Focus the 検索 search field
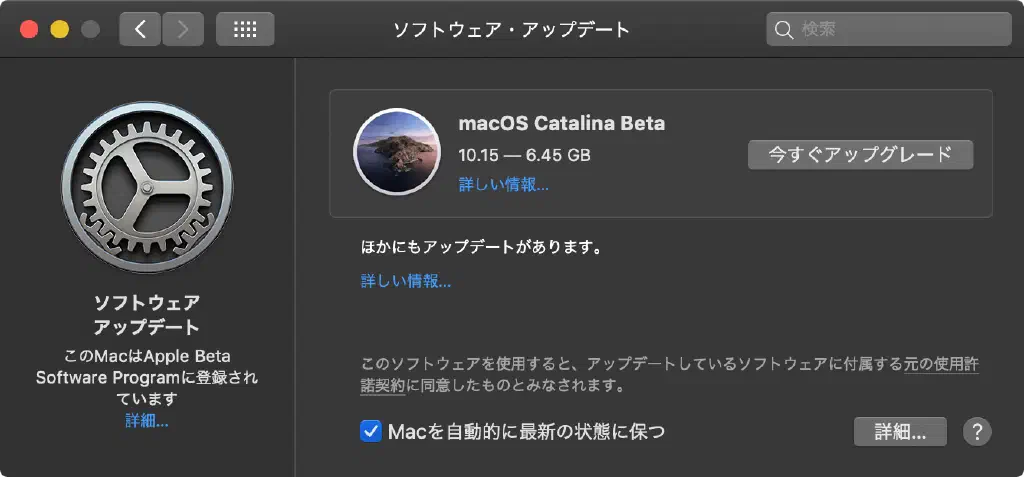The image size is (1024, 477). click(890, 29)
